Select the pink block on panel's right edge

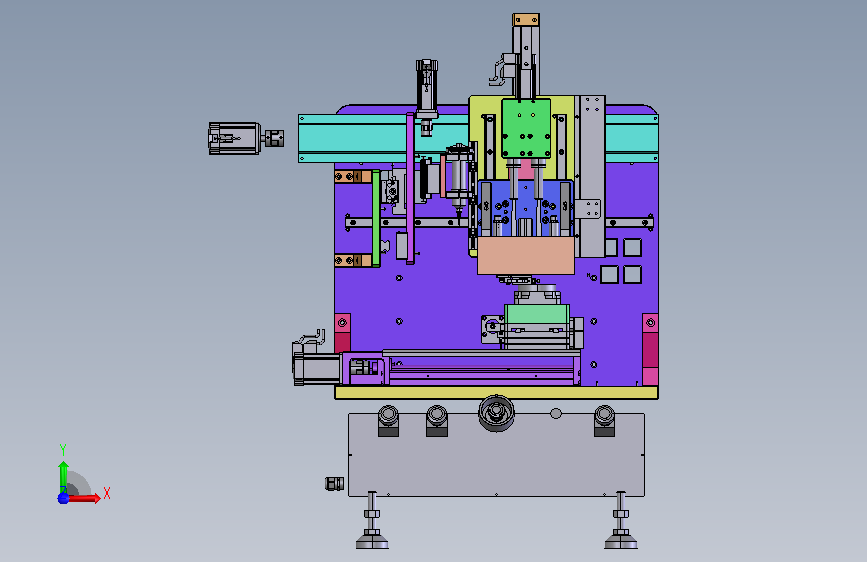(650, 349)
